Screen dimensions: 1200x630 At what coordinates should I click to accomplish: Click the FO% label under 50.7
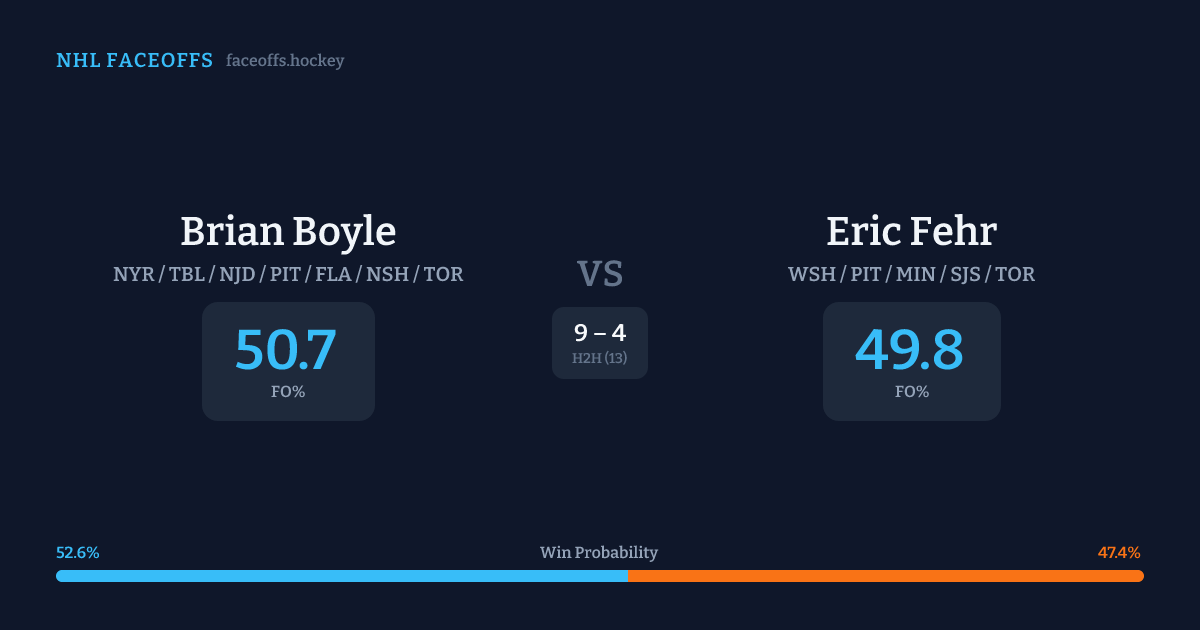point(288,392)
